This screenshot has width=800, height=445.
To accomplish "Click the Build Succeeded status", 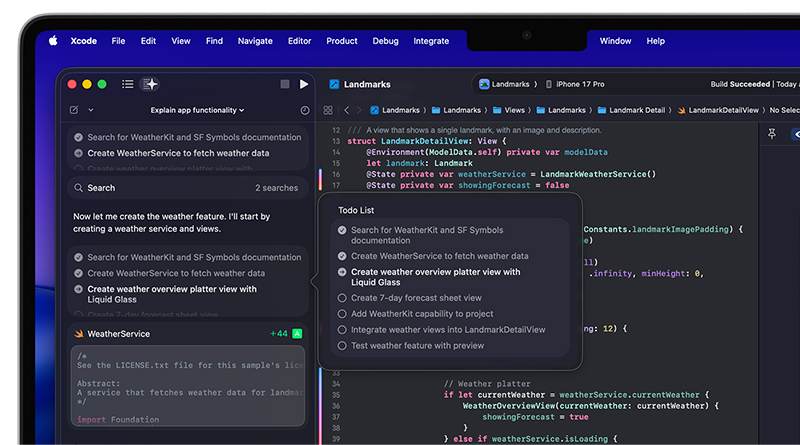I will [x=740, y=84].
